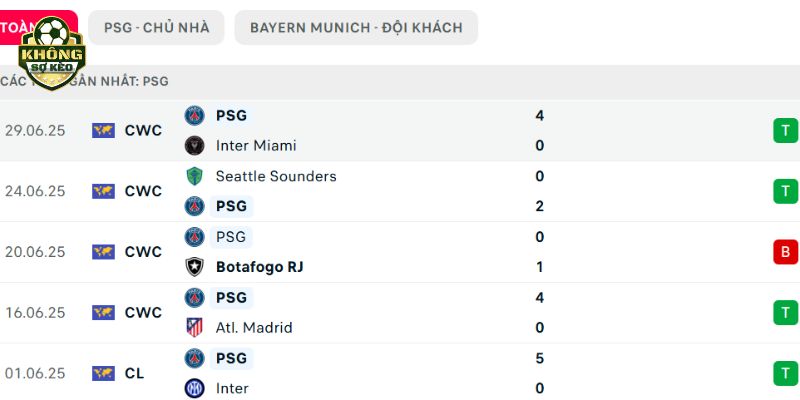Open the Inter Milan blue logo
Viewport: 800px width, 400px height.
[194, 388]
